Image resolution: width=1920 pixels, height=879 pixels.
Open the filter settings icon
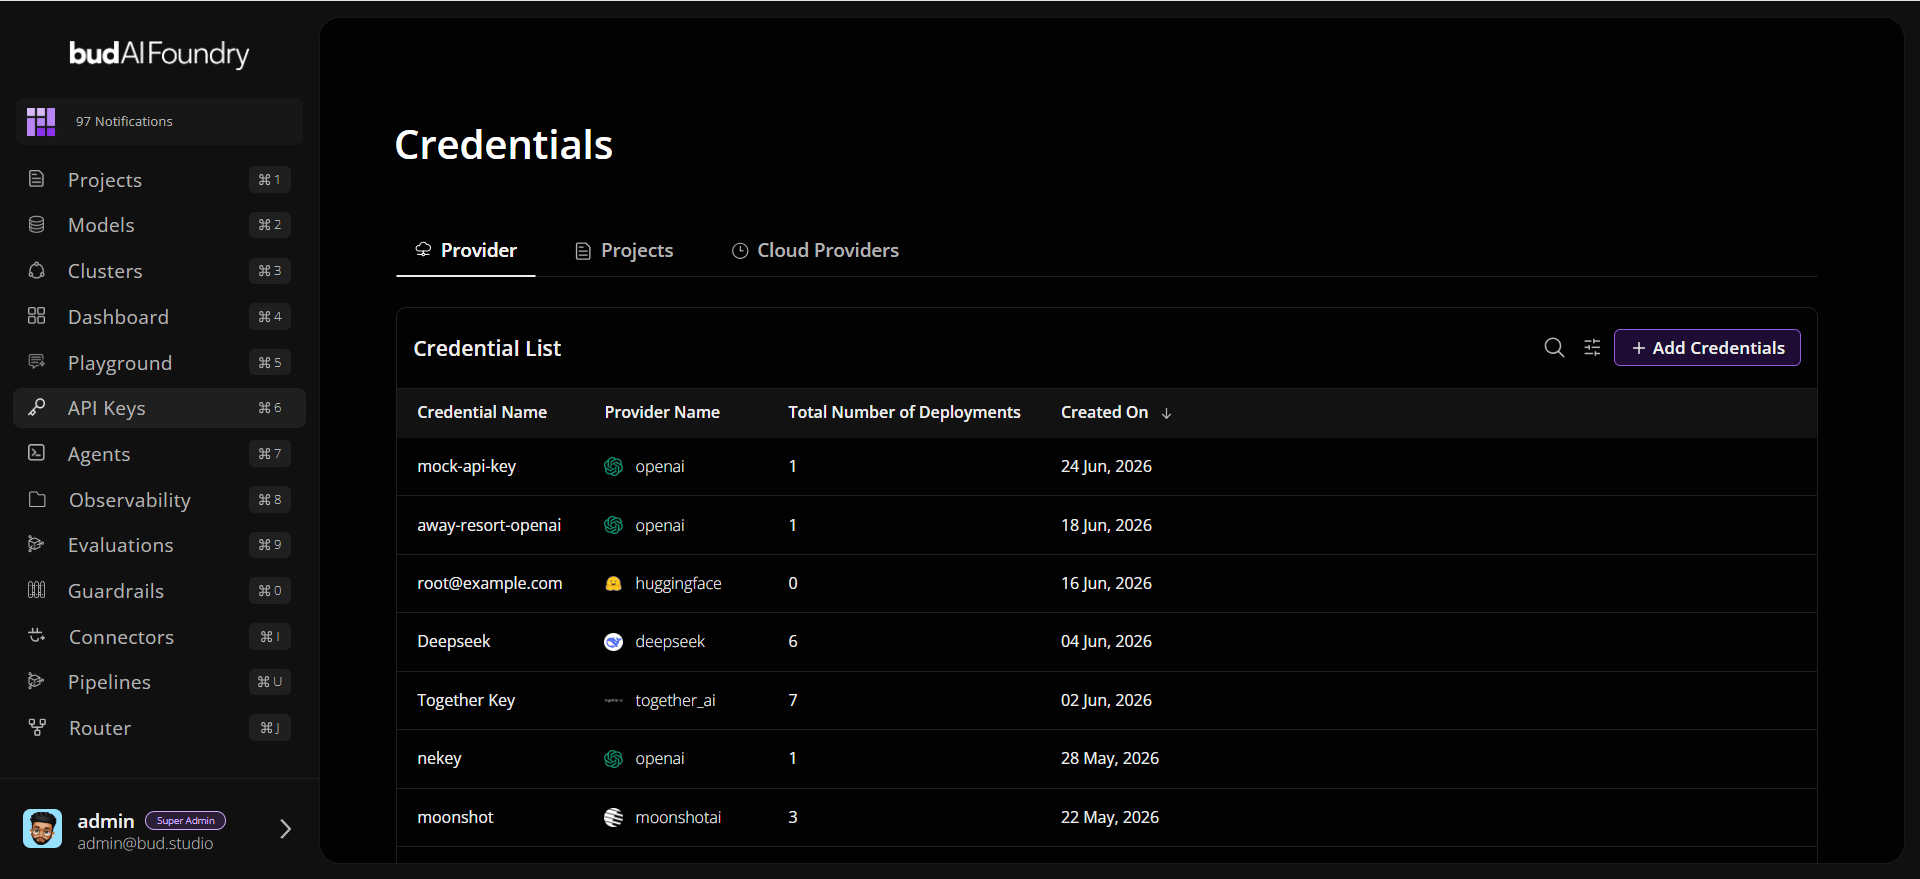point(1592,347)
